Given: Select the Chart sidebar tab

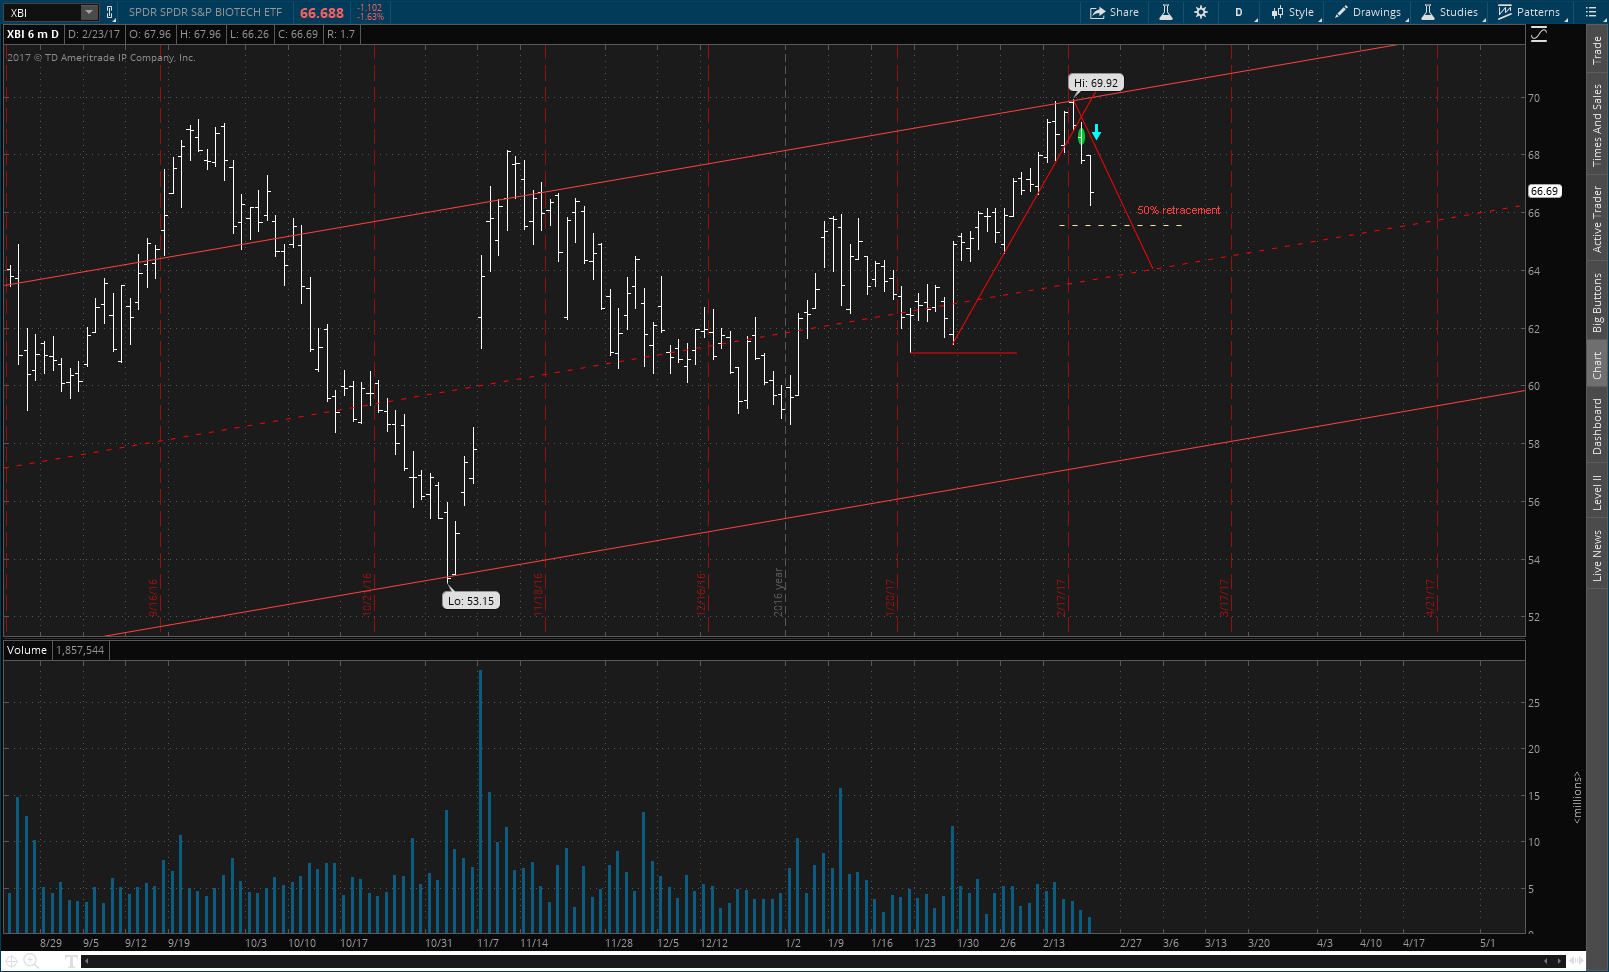Looking at the screenshot, I should click(x=1597, y=365).
